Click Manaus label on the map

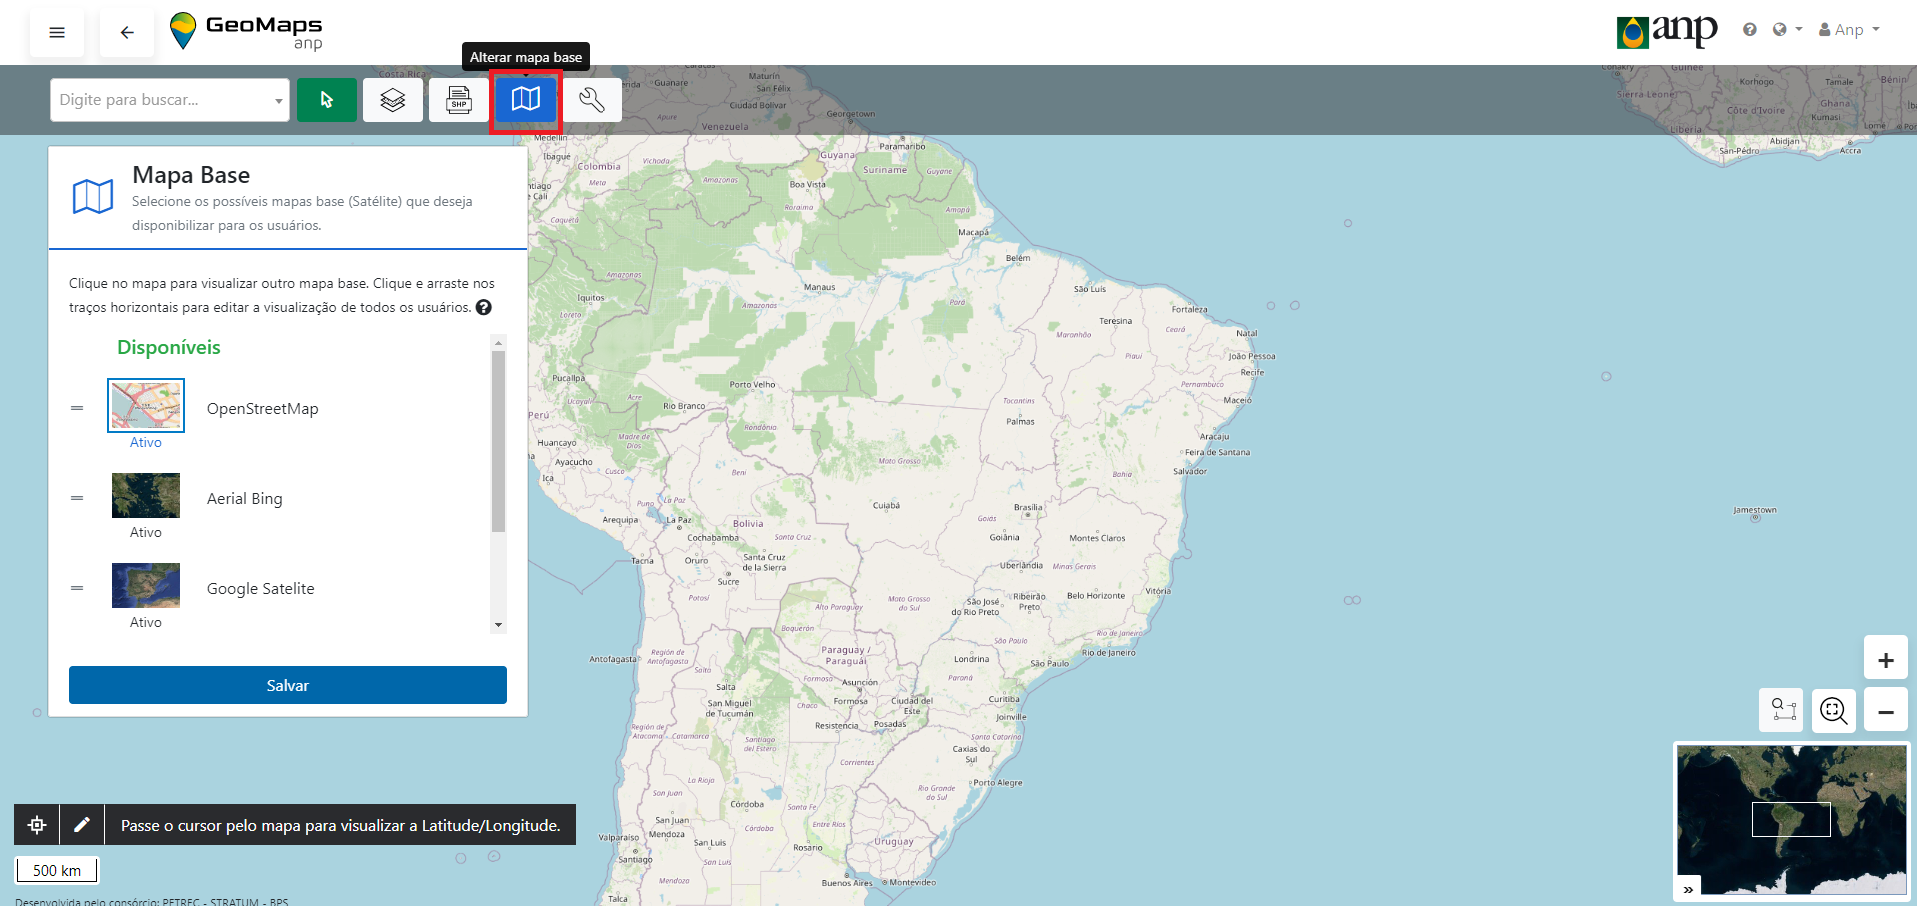819,287
